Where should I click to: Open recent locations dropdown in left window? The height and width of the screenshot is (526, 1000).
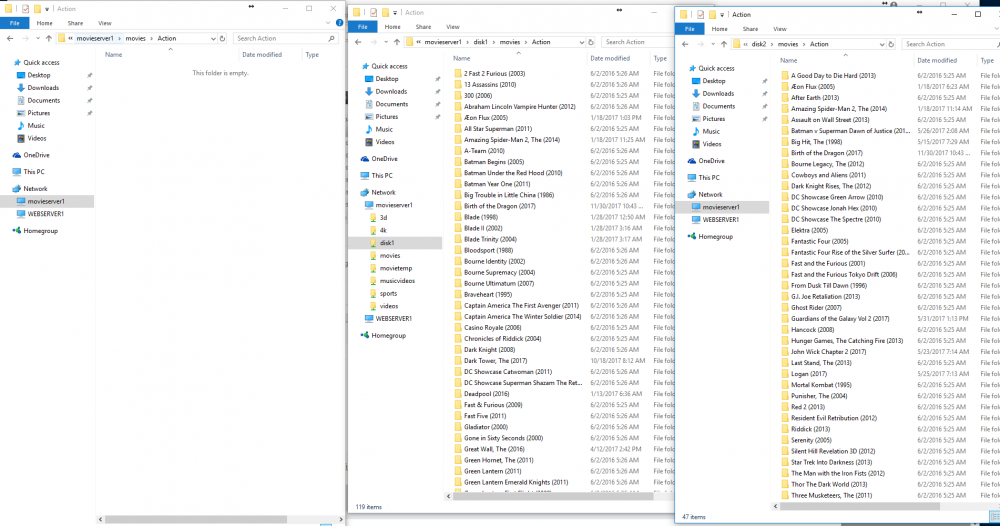pyautogui.click(x=38, y=38)
